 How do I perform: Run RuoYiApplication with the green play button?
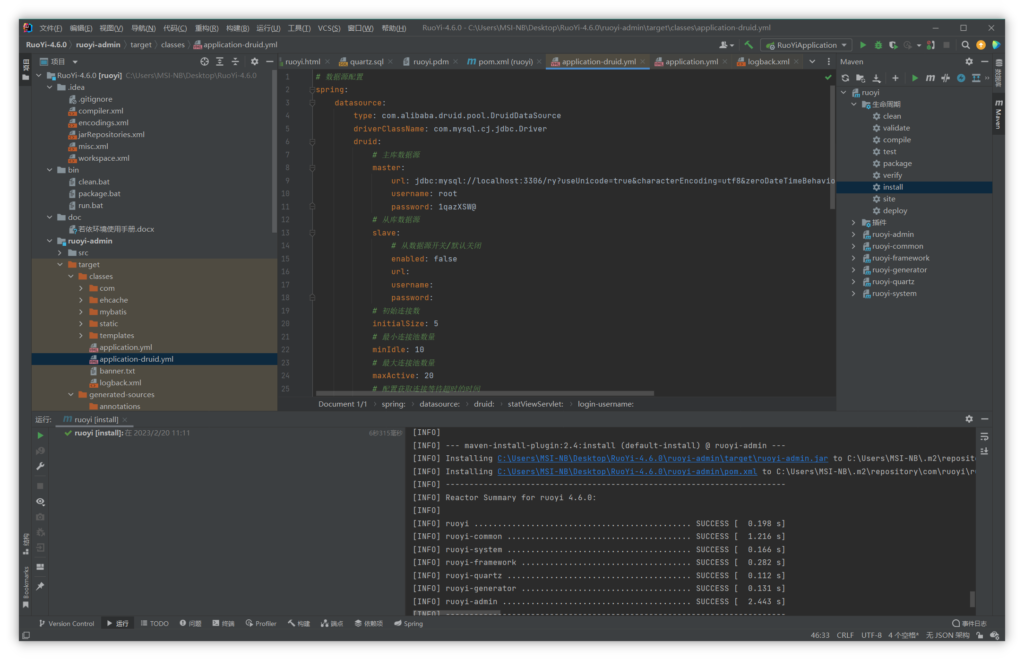tap(863, 45)
